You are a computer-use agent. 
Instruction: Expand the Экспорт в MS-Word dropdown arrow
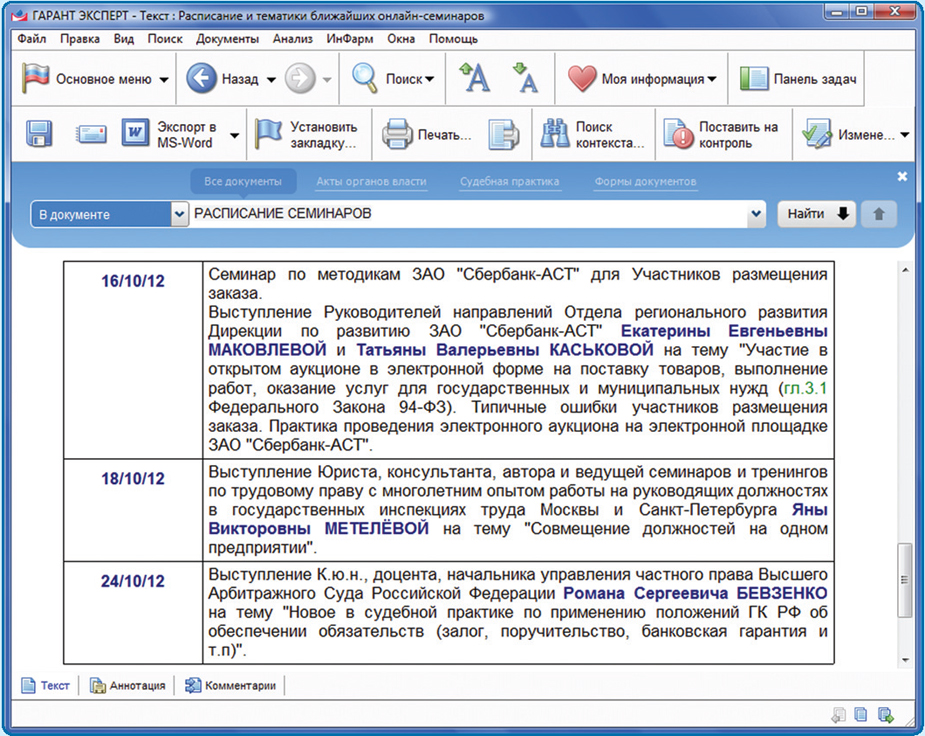pos(235,135)
